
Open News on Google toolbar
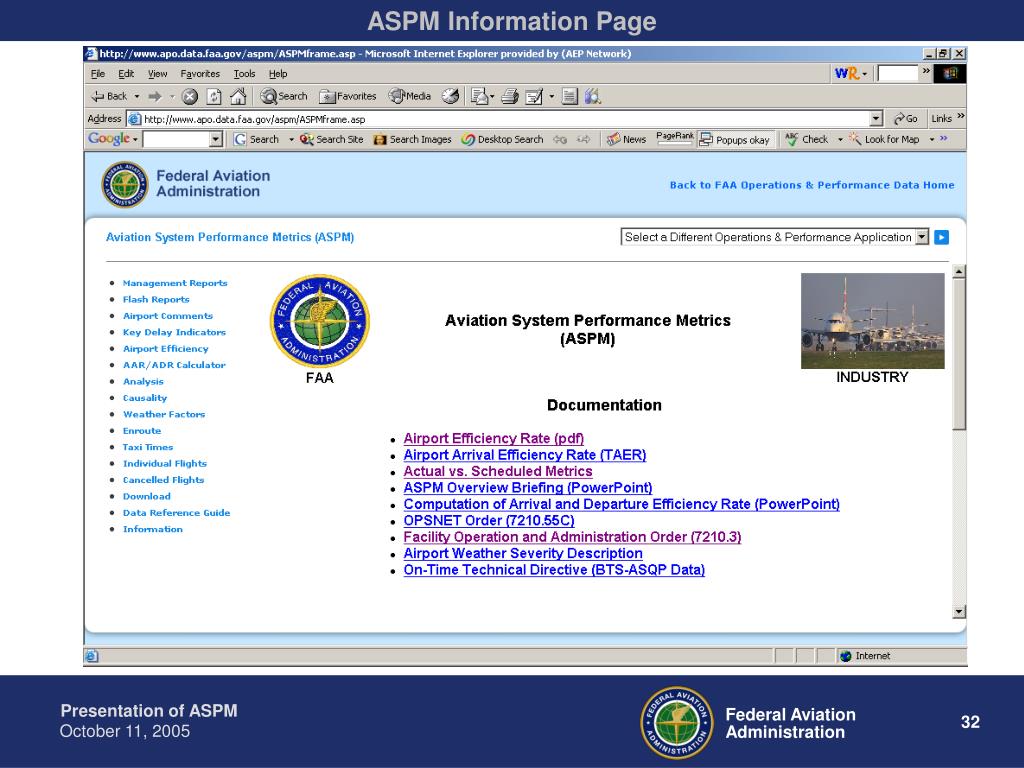coord(626,139)
